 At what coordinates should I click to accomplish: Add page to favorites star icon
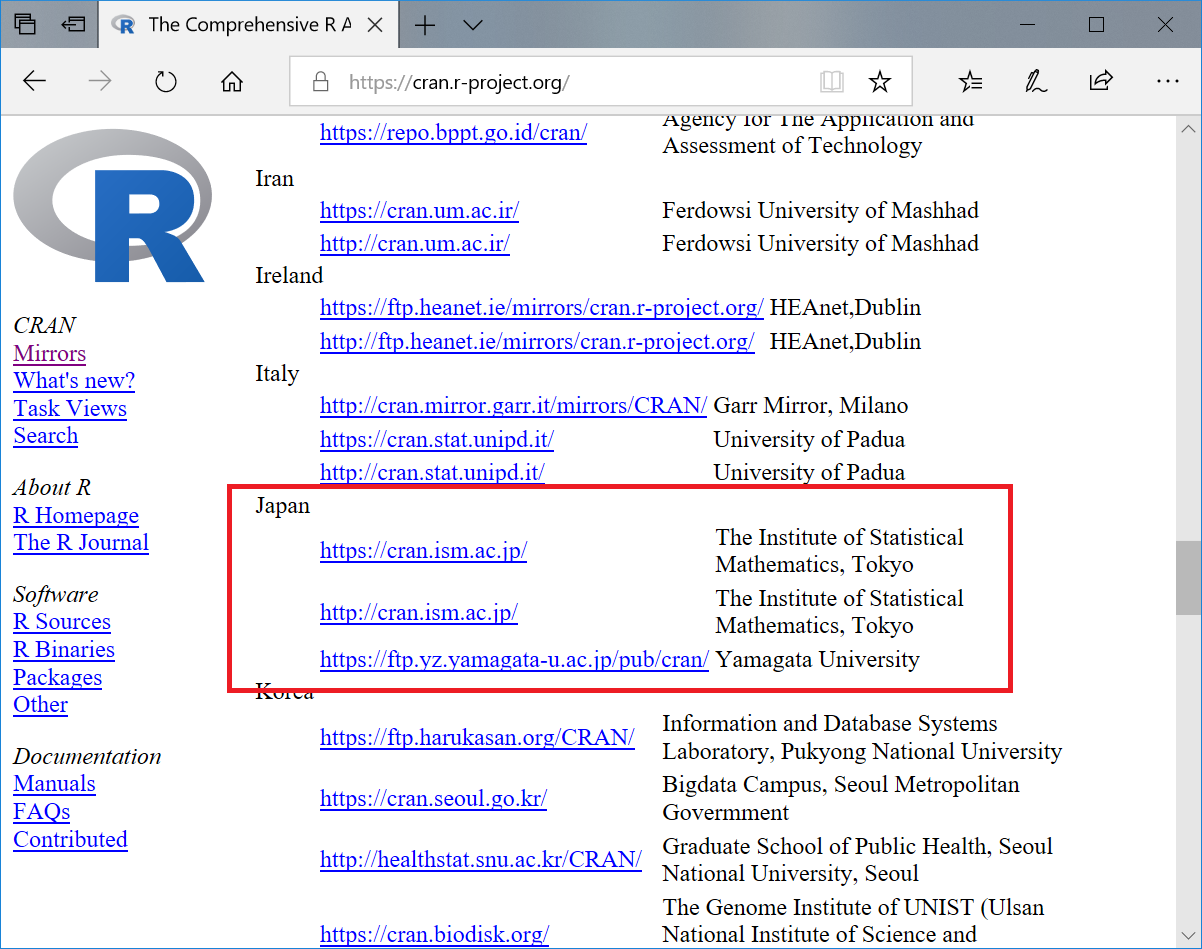pyautogui.click(x=880, y=82)
